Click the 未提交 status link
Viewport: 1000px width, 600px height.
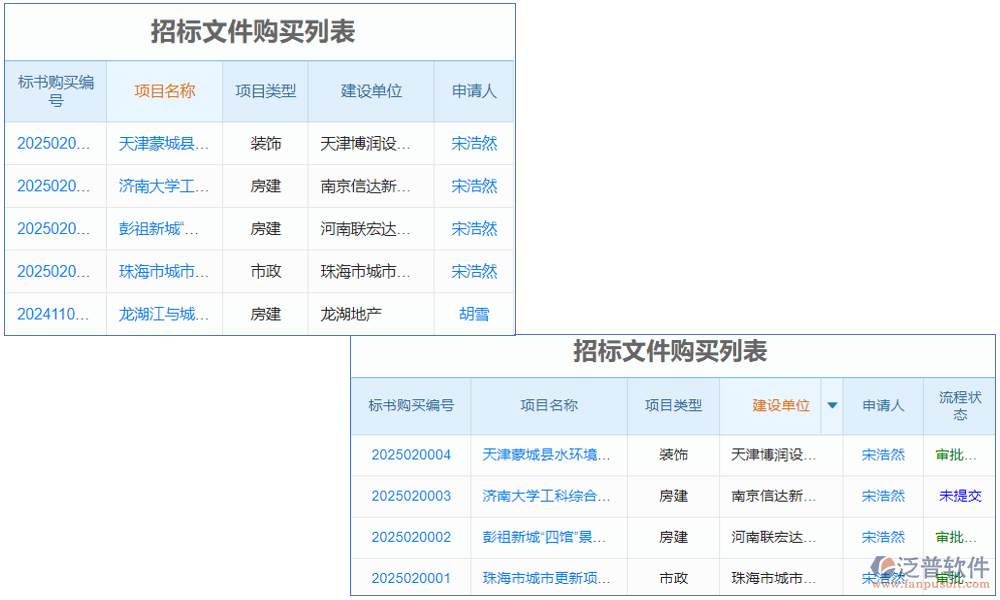[x=959, y=496]
